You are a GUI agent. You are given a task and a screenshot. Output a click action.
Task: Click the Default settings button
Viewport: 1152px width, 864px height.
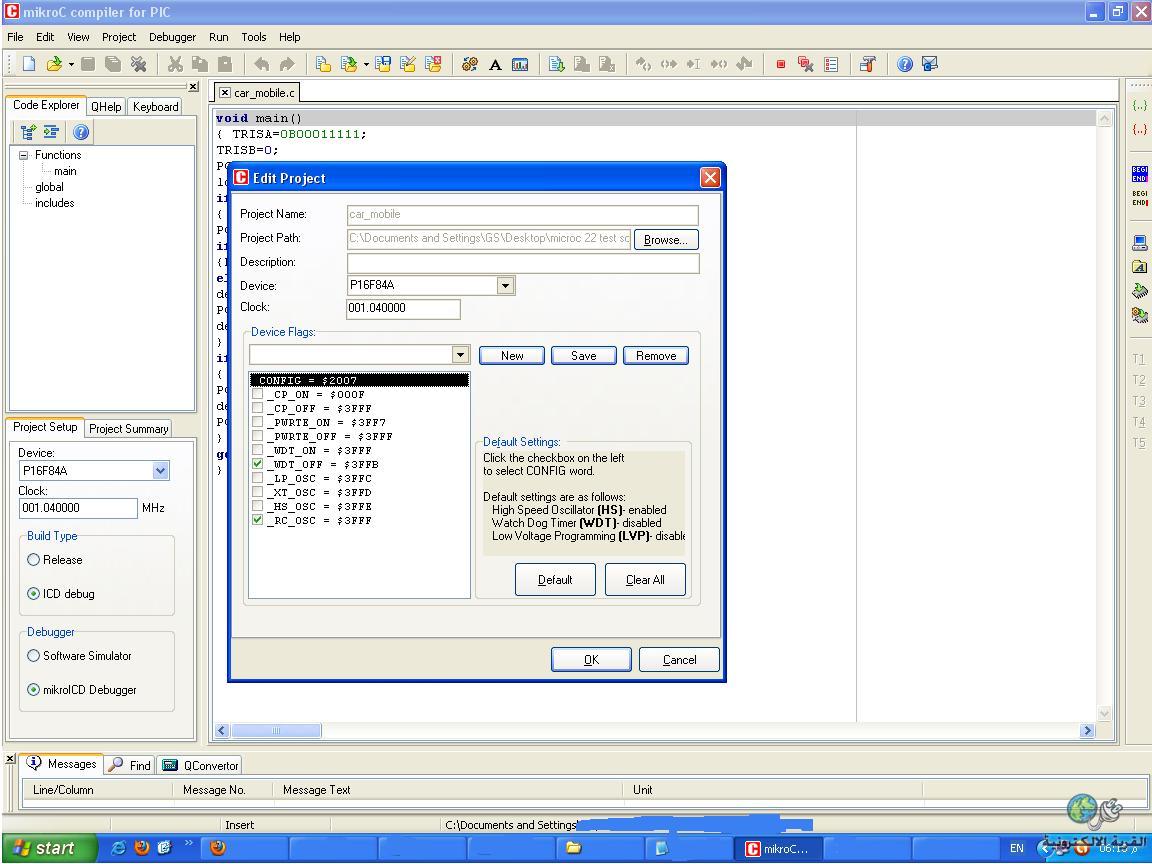click(x=555, y=580)
